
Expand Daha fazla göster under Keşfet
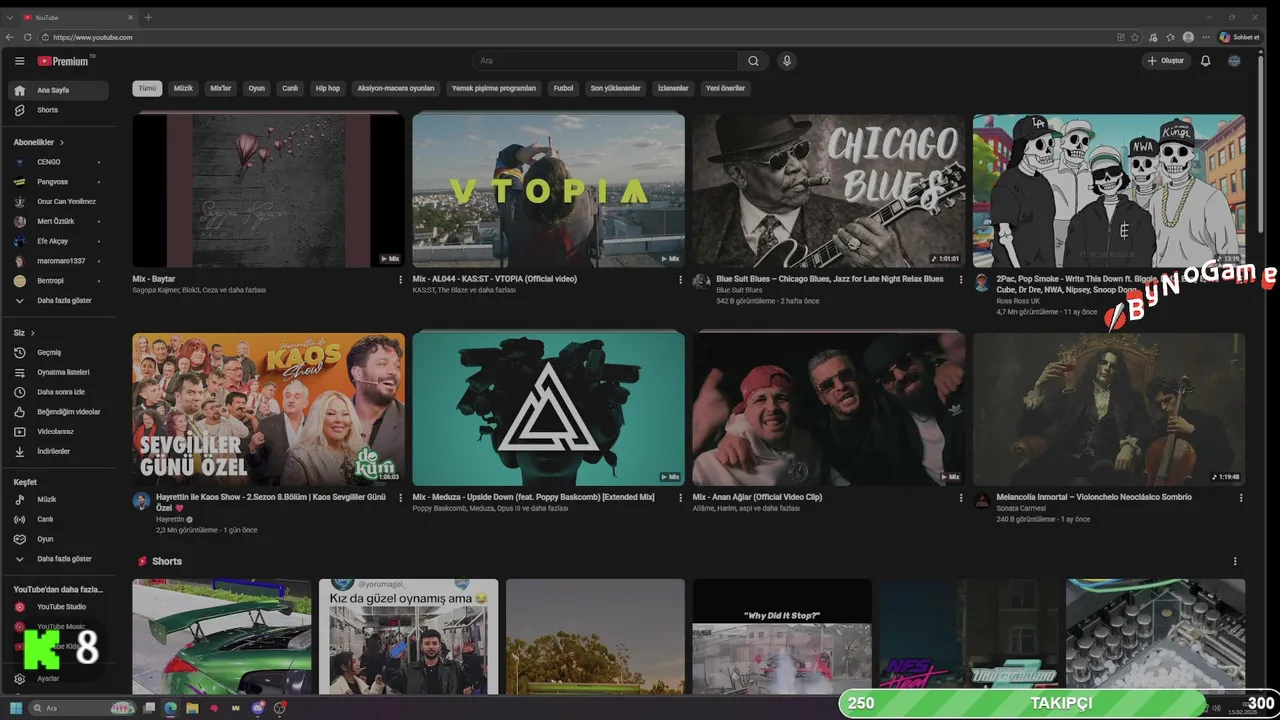click(x=58, y=559)
